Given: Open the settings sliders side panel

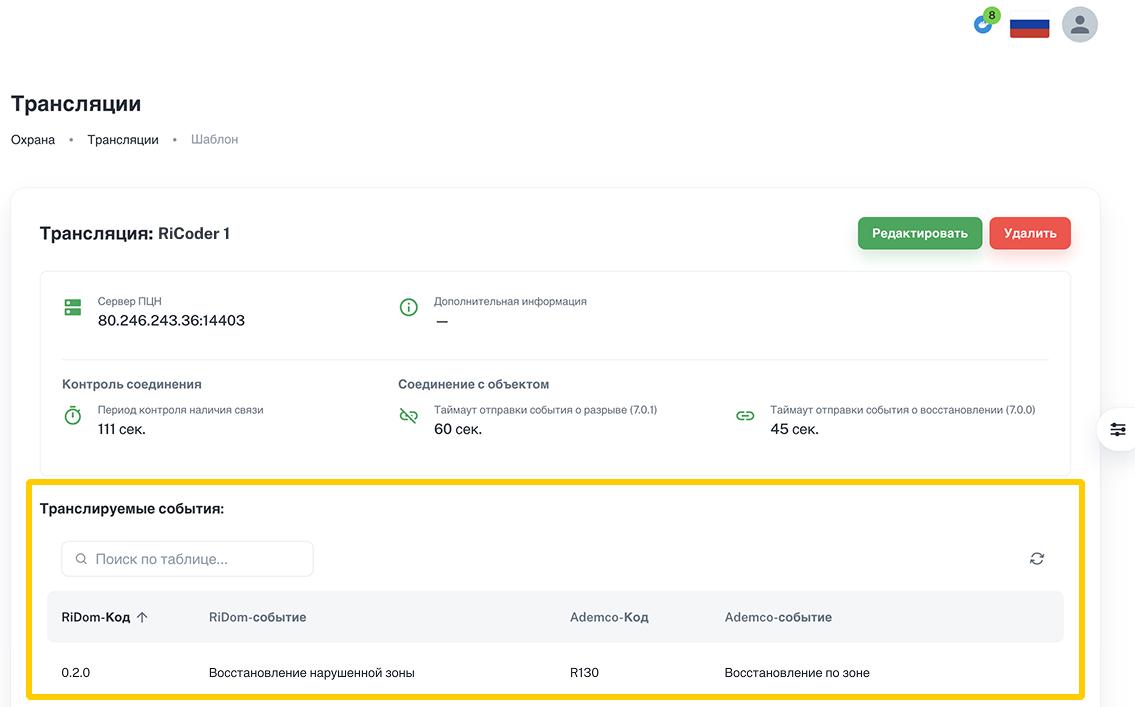Looking at the screenshot, I should (1118, 429).
